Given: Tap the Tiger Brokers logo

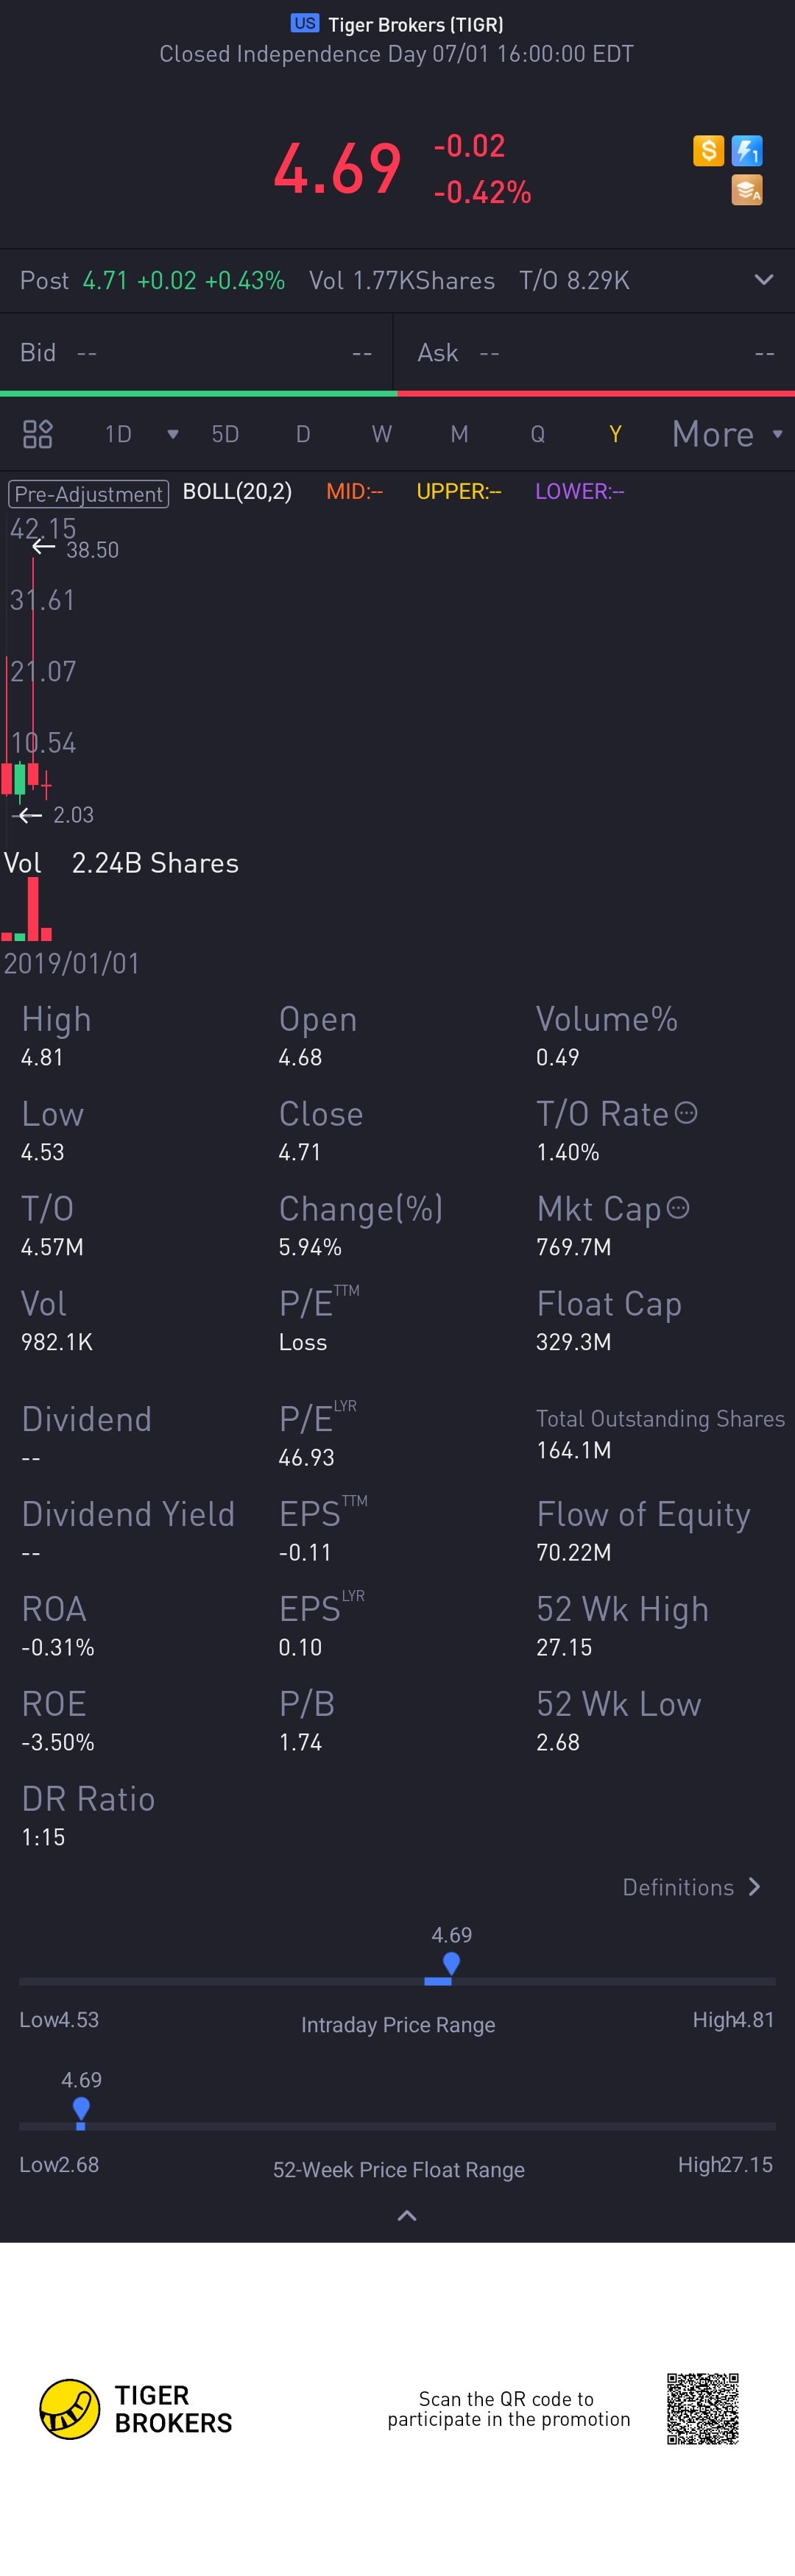Looking at the screenshot, I should pyautogui.click(x=70, y=2409).
